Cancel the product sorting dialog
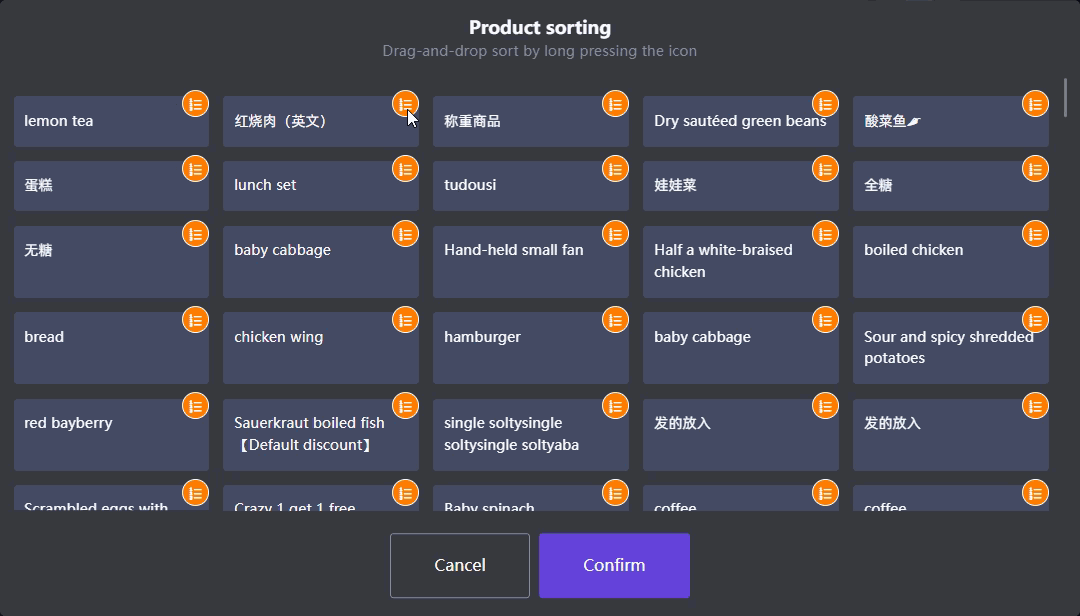 pyautogui.click(x=460, y=566)
